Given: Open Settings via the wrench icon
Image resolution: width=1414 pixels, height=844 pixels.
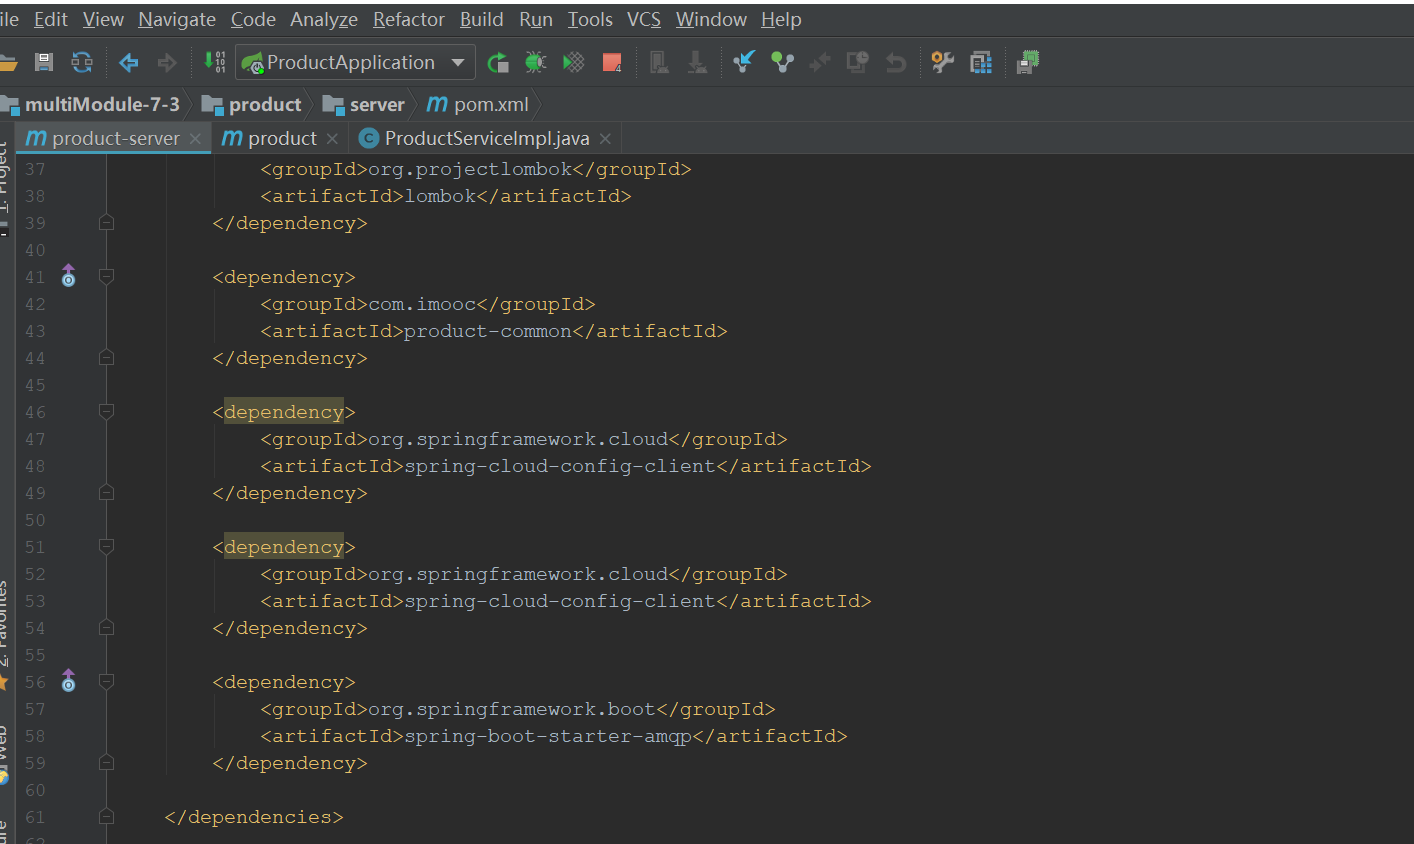Looking at the screenshot, I should tap(942, 62).
